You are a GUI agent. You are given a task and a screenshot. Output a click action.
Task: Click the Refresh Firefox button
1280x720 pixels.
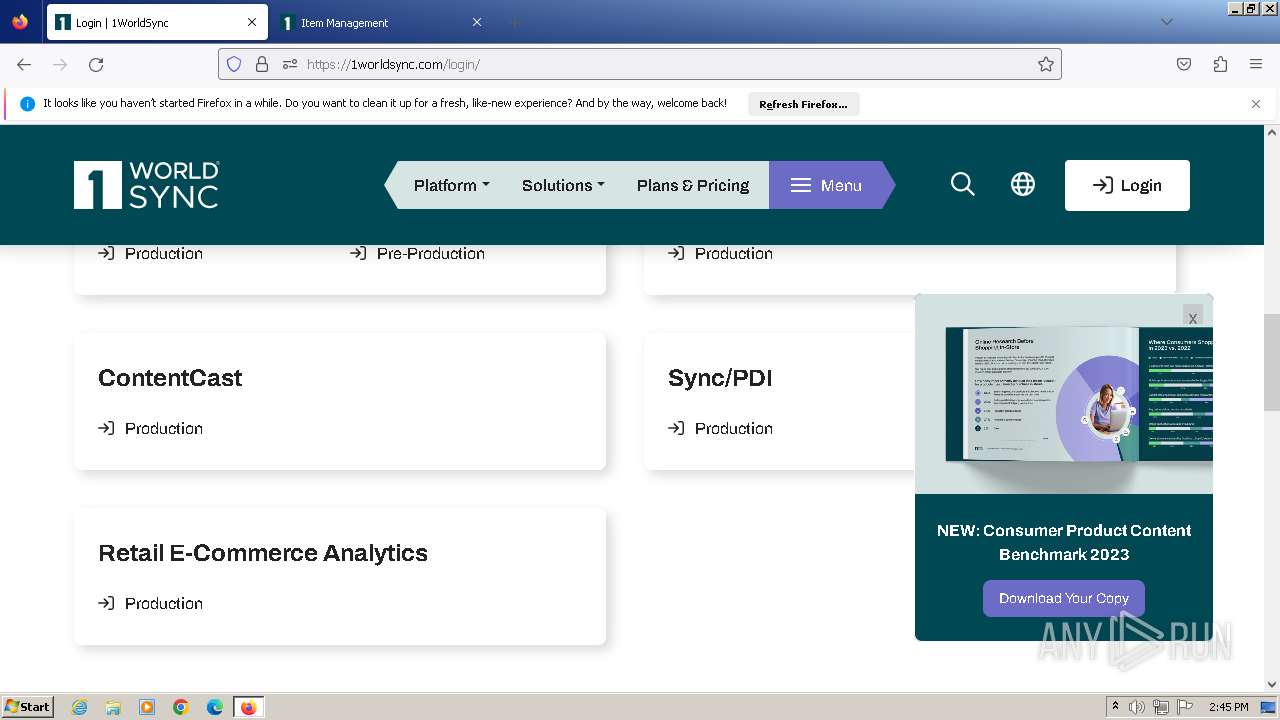(x=803, y=104)
